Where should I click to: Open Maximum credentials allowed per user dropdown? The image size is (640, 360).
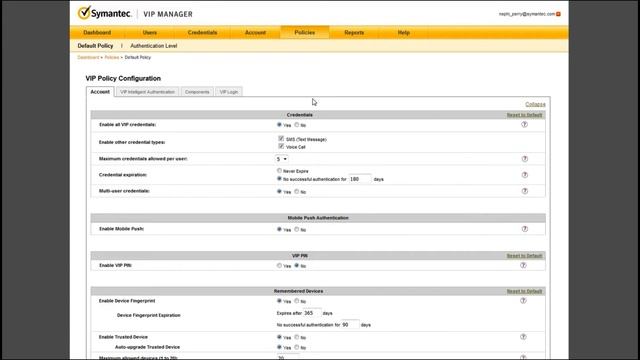pyautogui.click(x=282, y=159)
